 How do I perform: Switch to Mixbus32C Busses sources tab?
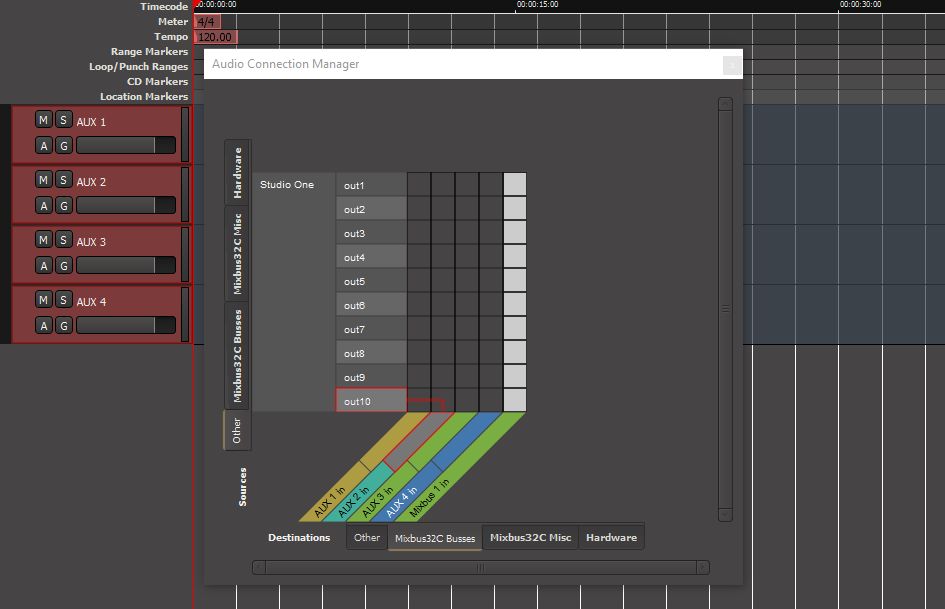tap(237, 356)
